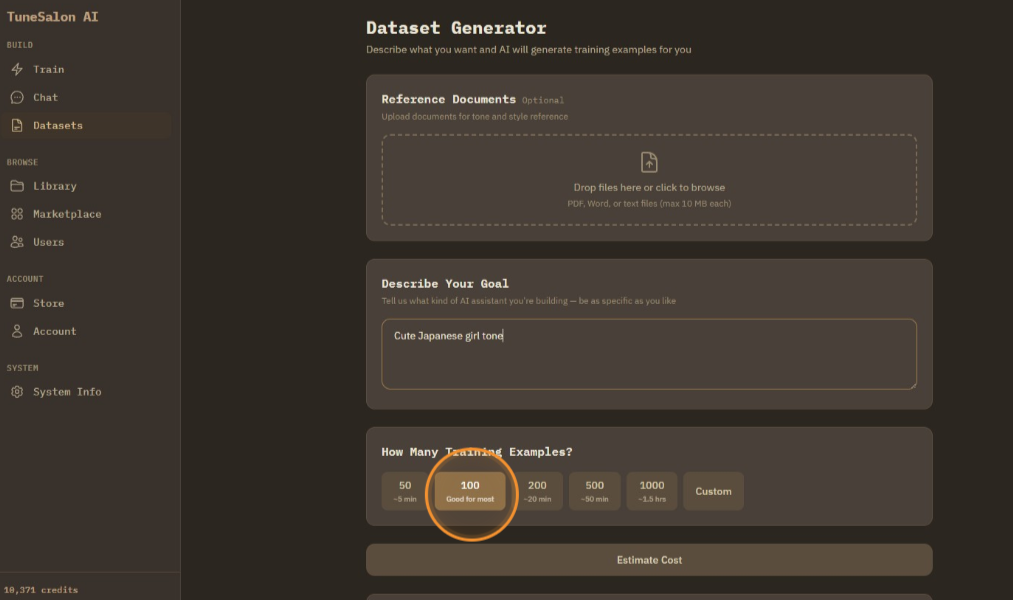Click the Account person icon
The image size is (1013, 600).
(17, 331)
